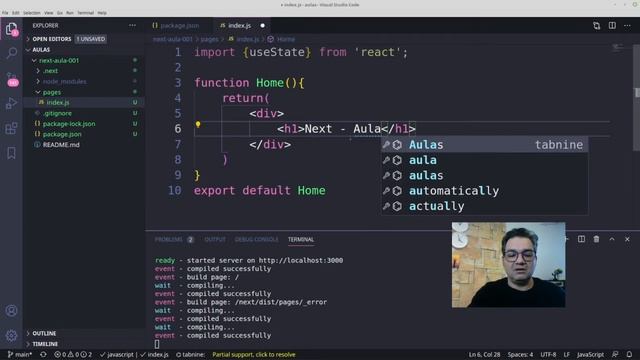The width and height of the screenshot is (640, 360).
Task: Show code actions lightbulb on line 6
Action: tap(198, 124)
